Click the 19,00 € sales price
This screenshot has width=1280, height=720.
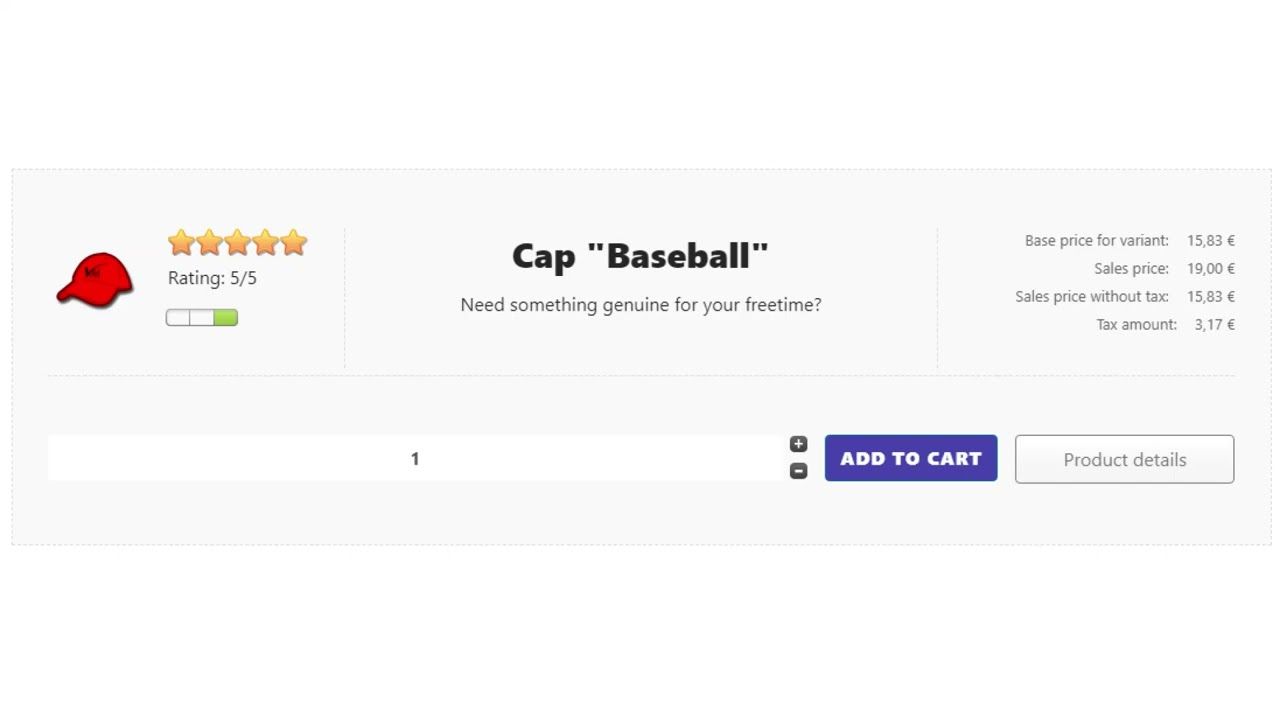point(1210,269)
